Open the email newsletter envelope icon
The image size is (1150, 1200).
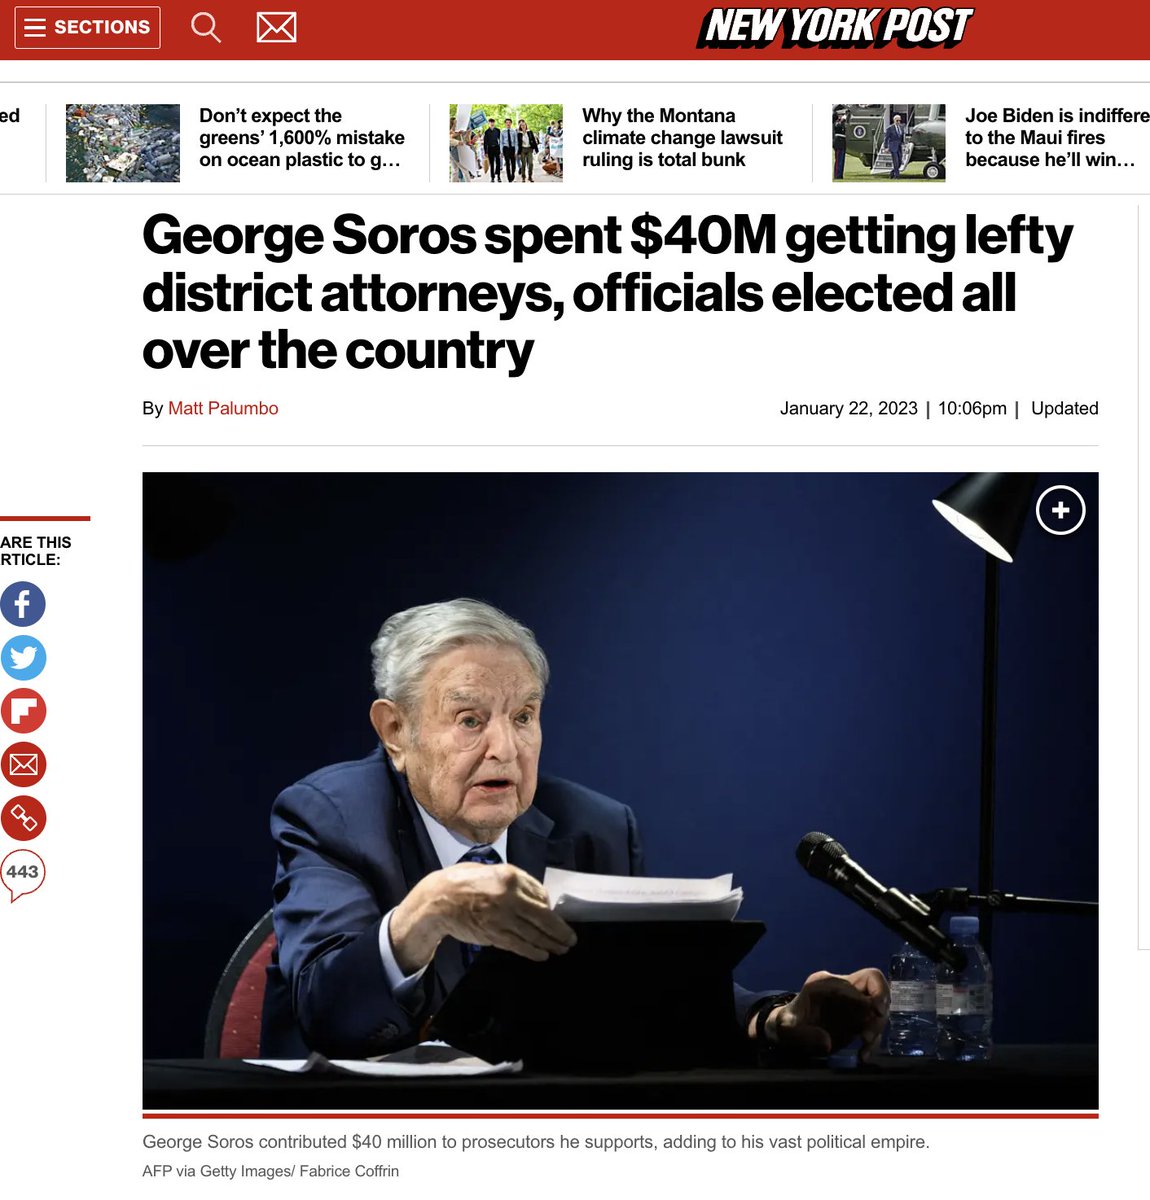pos(276,27)
